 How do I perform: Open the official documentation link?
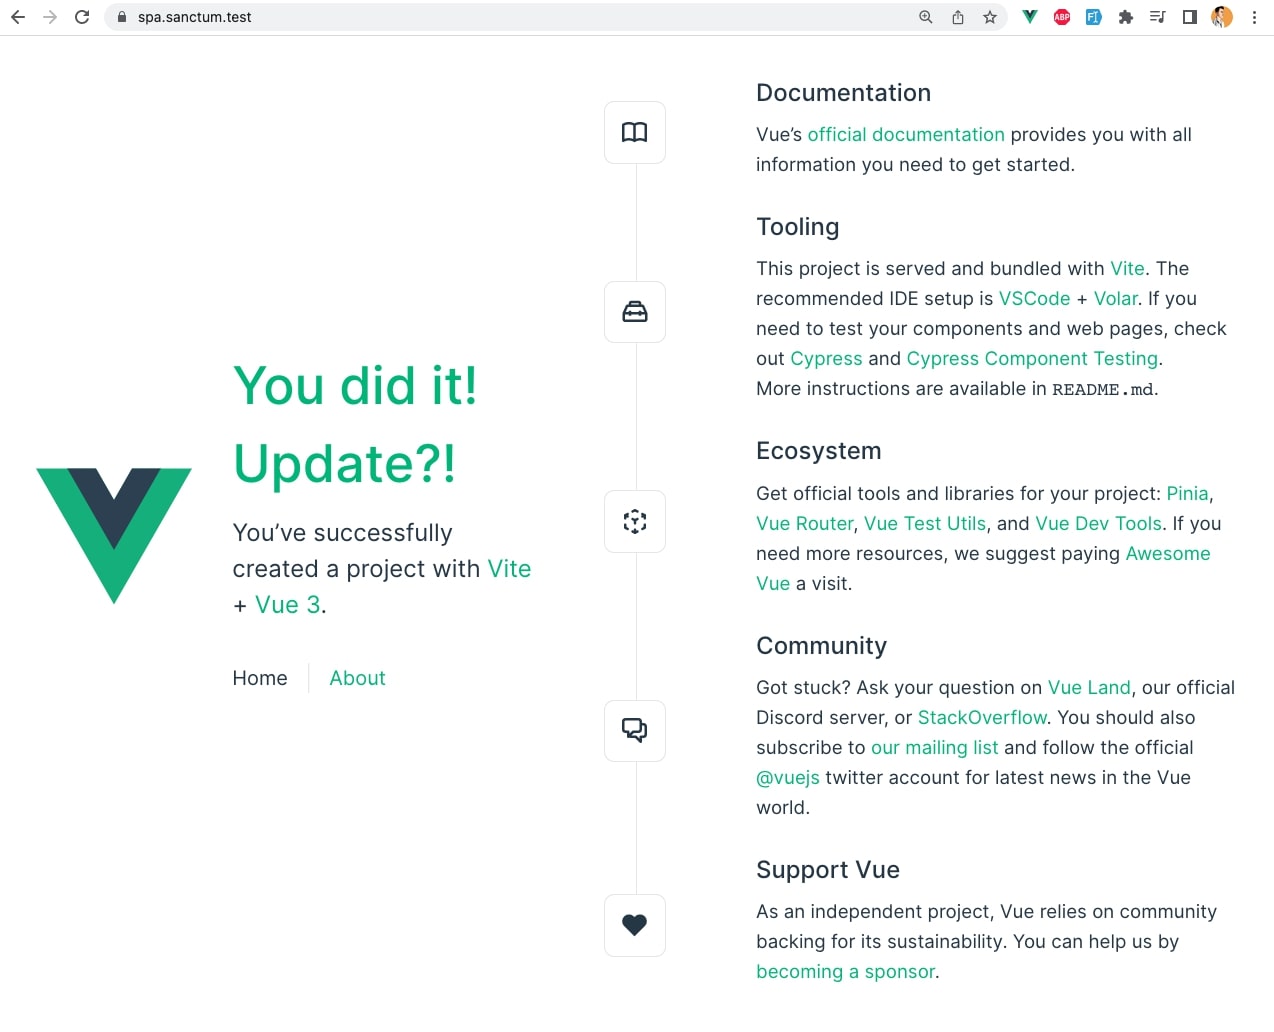906,135
